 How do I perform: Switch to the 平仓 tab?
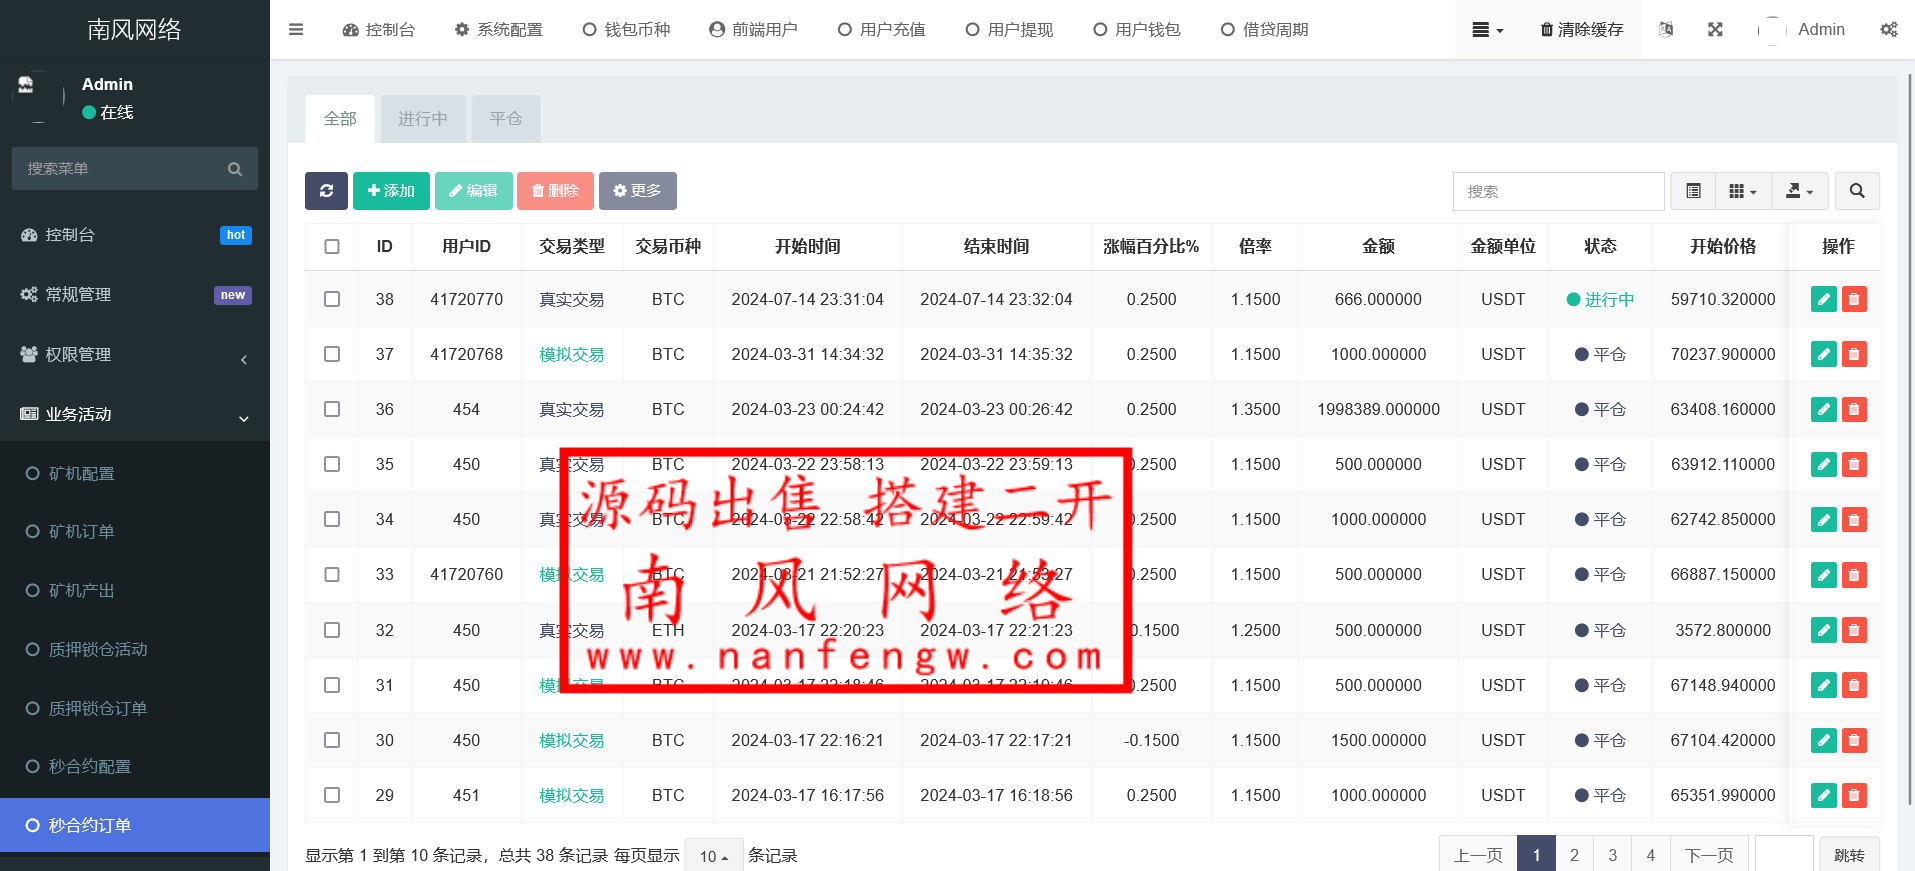point(506,119)
